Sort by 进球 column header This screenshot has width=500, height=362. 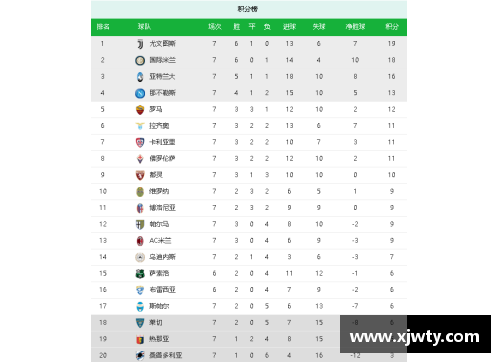click(x=289, y=27)
